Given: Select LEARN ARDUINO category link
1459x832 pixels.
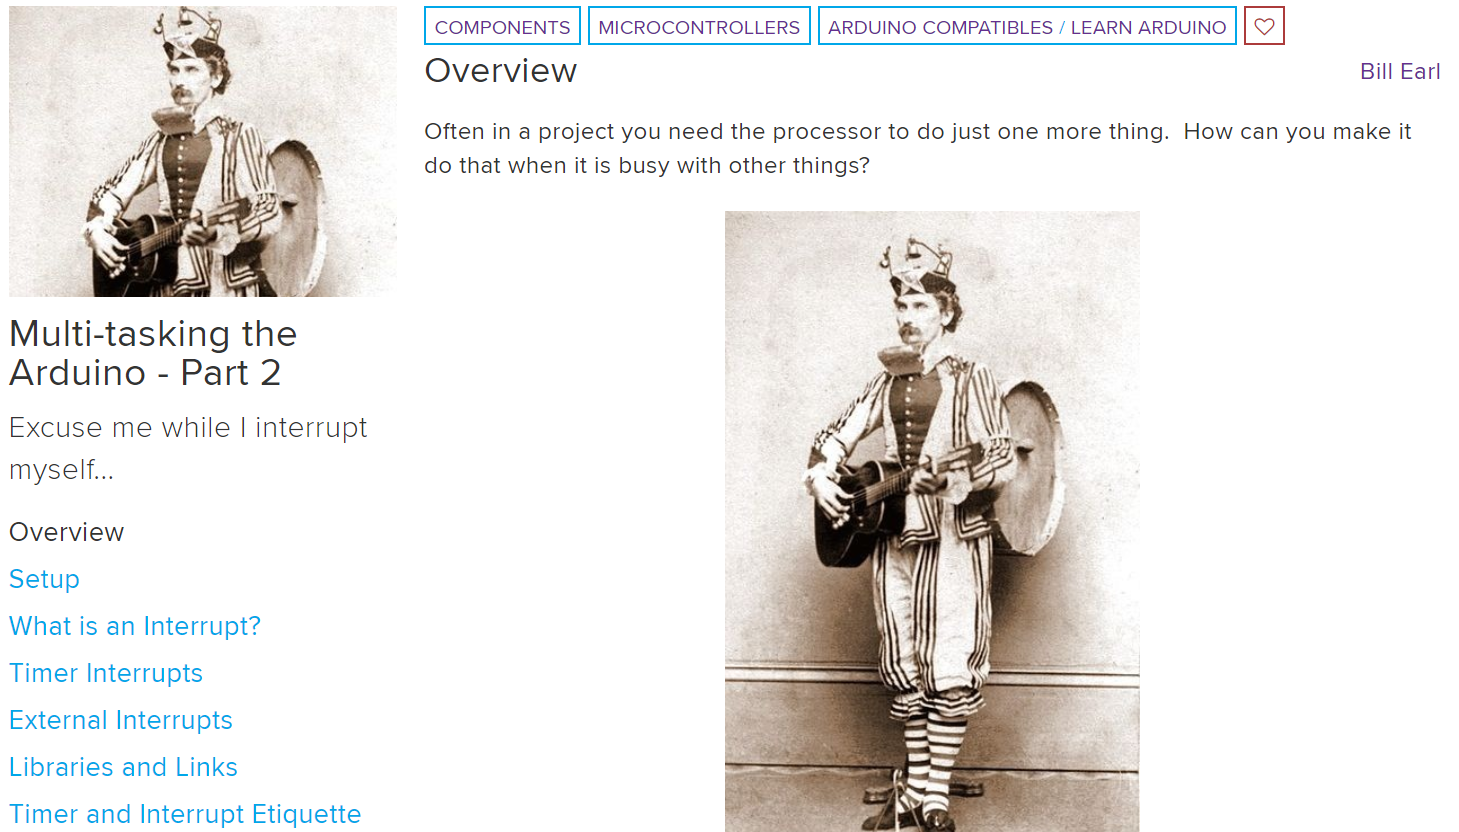Looking at the screenshot, I should tap(1148, 27).
